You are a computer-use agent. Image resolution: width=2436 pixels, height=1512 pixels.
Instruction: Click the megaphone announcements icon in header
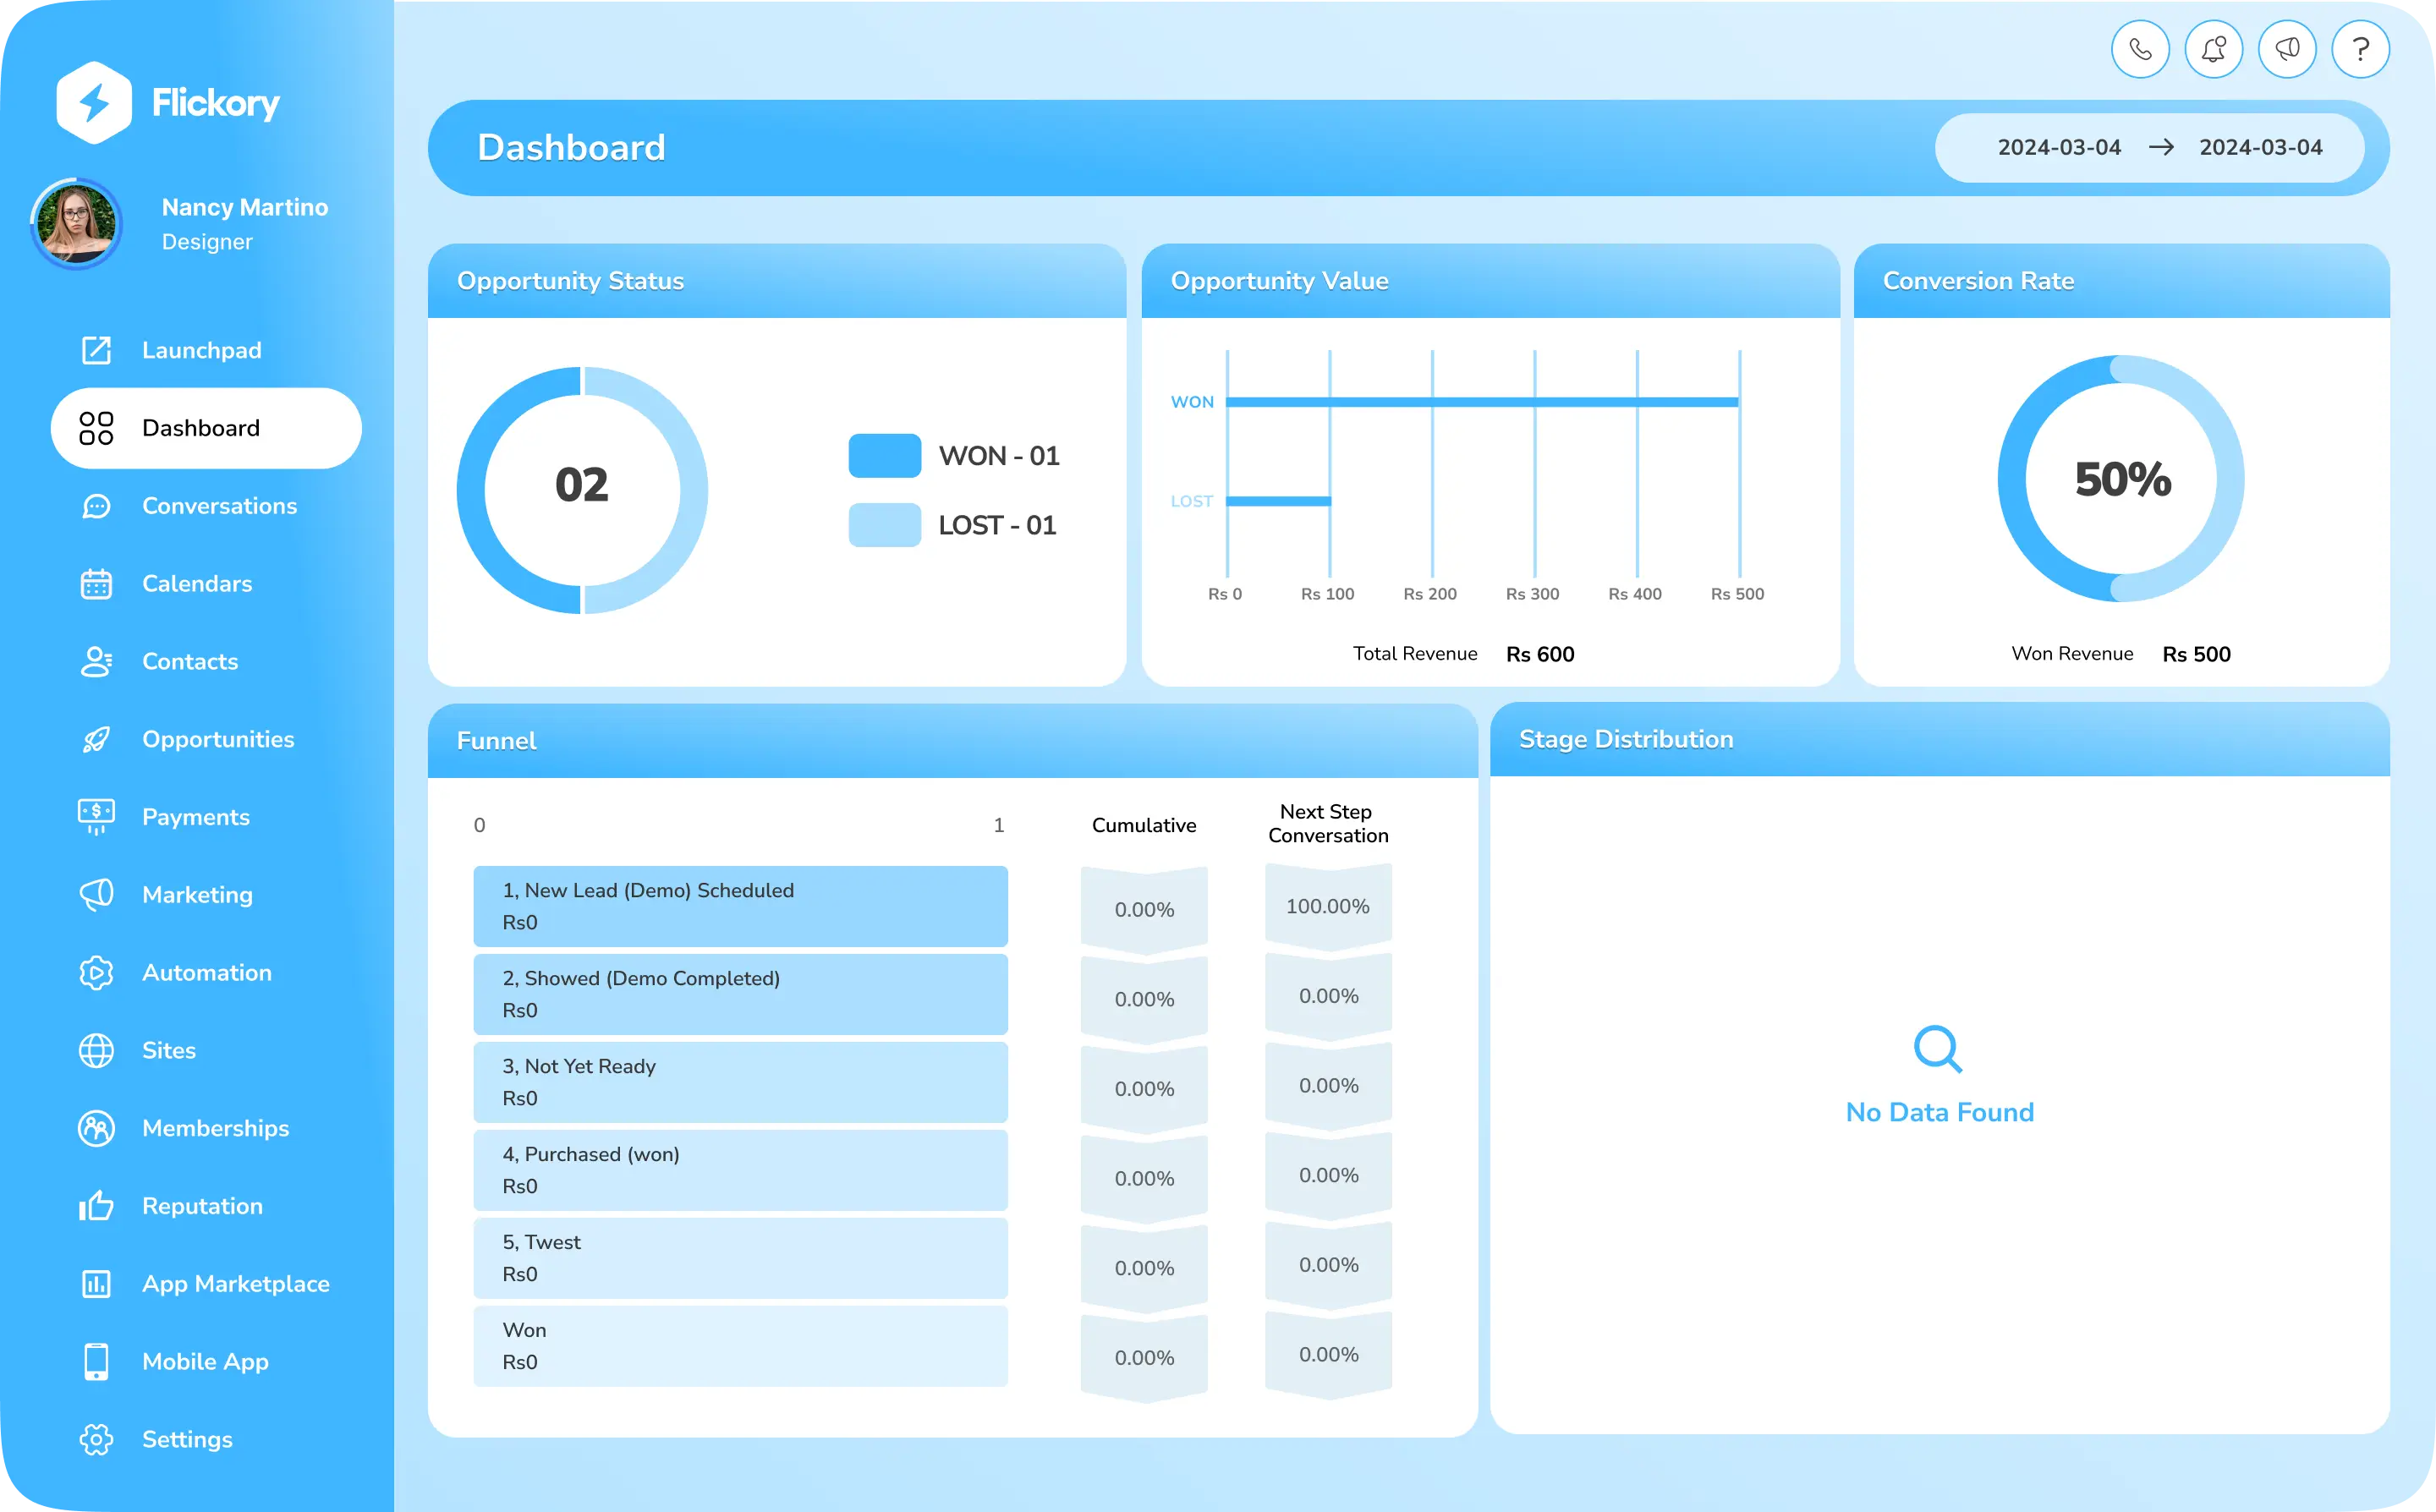(x=2287, y=49)
